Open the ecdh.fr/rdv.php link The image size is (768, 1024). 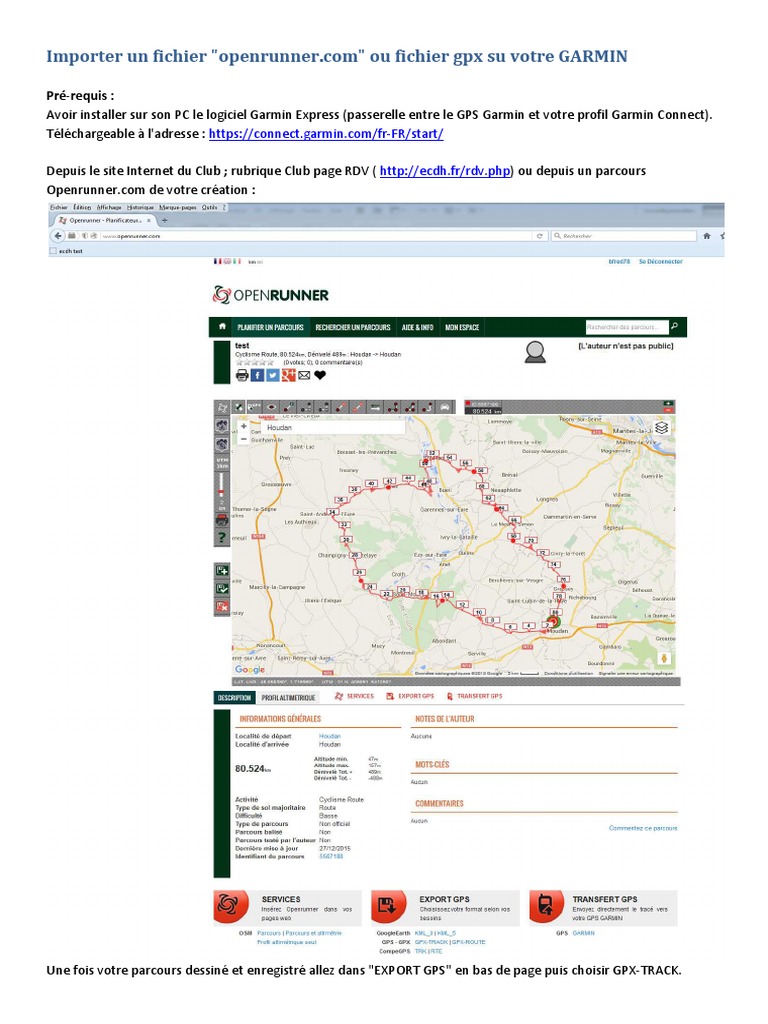click(445, 171)
